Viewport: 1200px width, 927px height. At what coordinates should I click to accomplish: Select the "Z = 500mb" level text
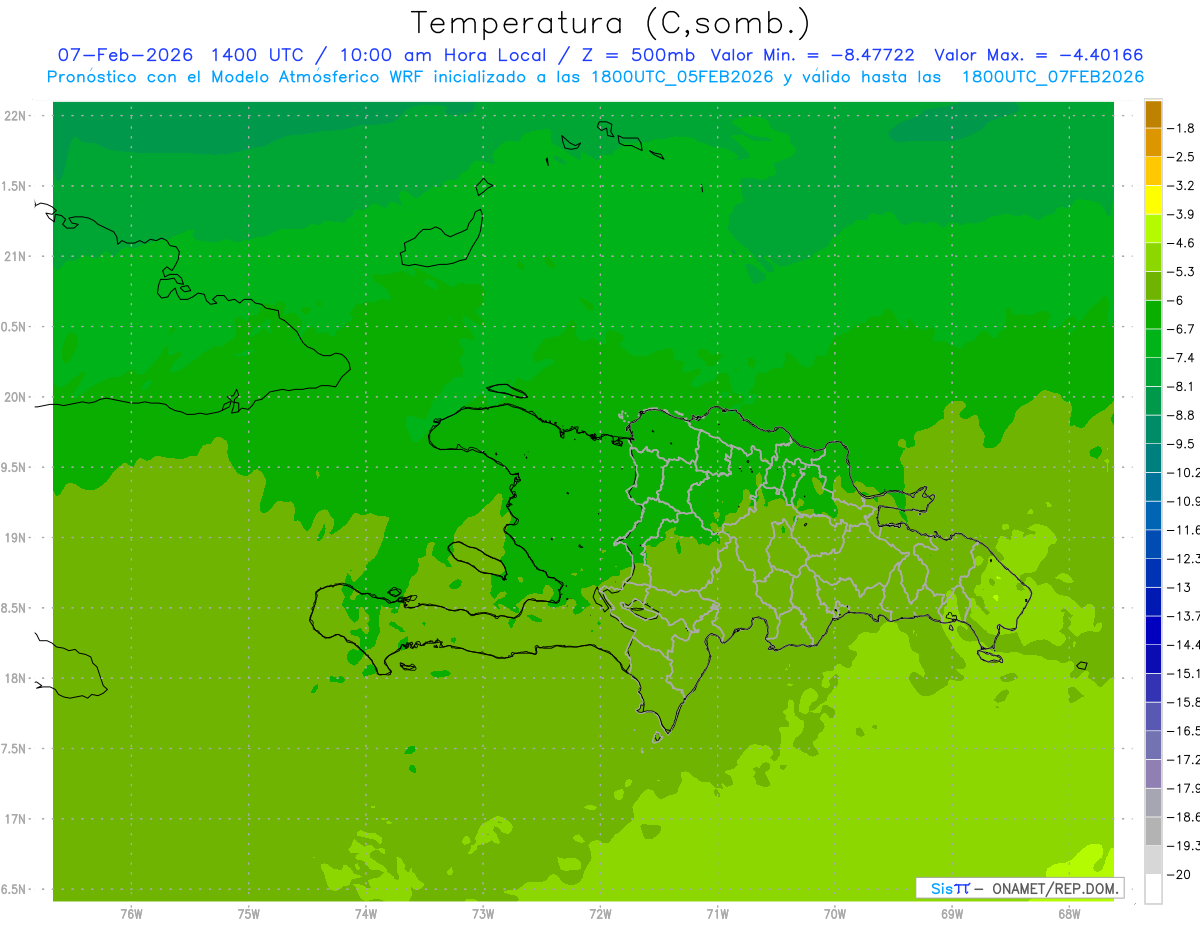[x=636, y=55]
